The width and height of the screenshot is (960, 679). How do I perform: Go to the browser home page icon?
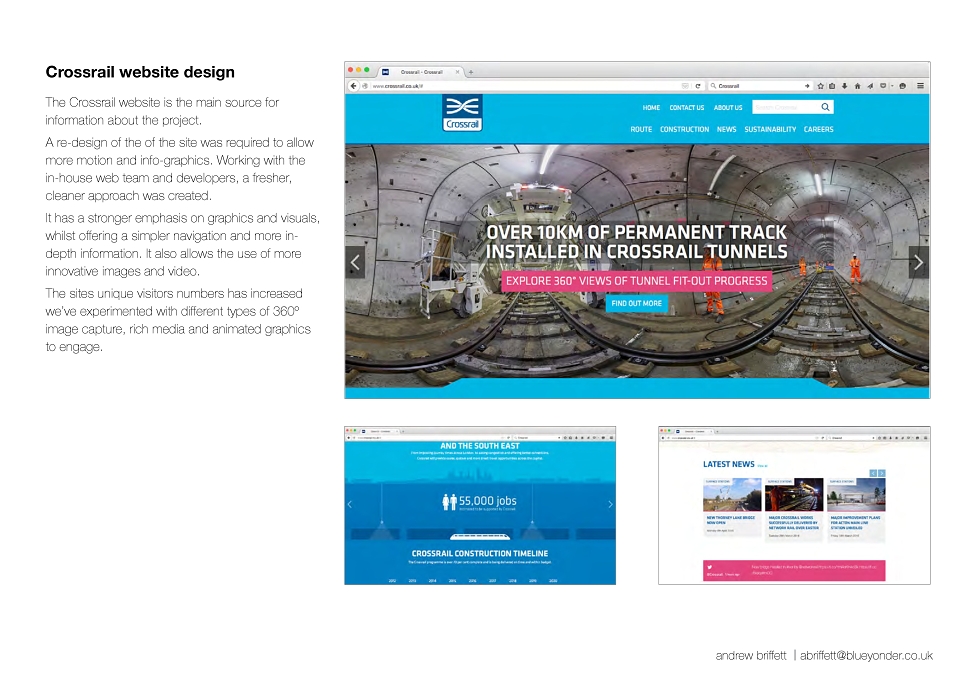pos(857,86)
